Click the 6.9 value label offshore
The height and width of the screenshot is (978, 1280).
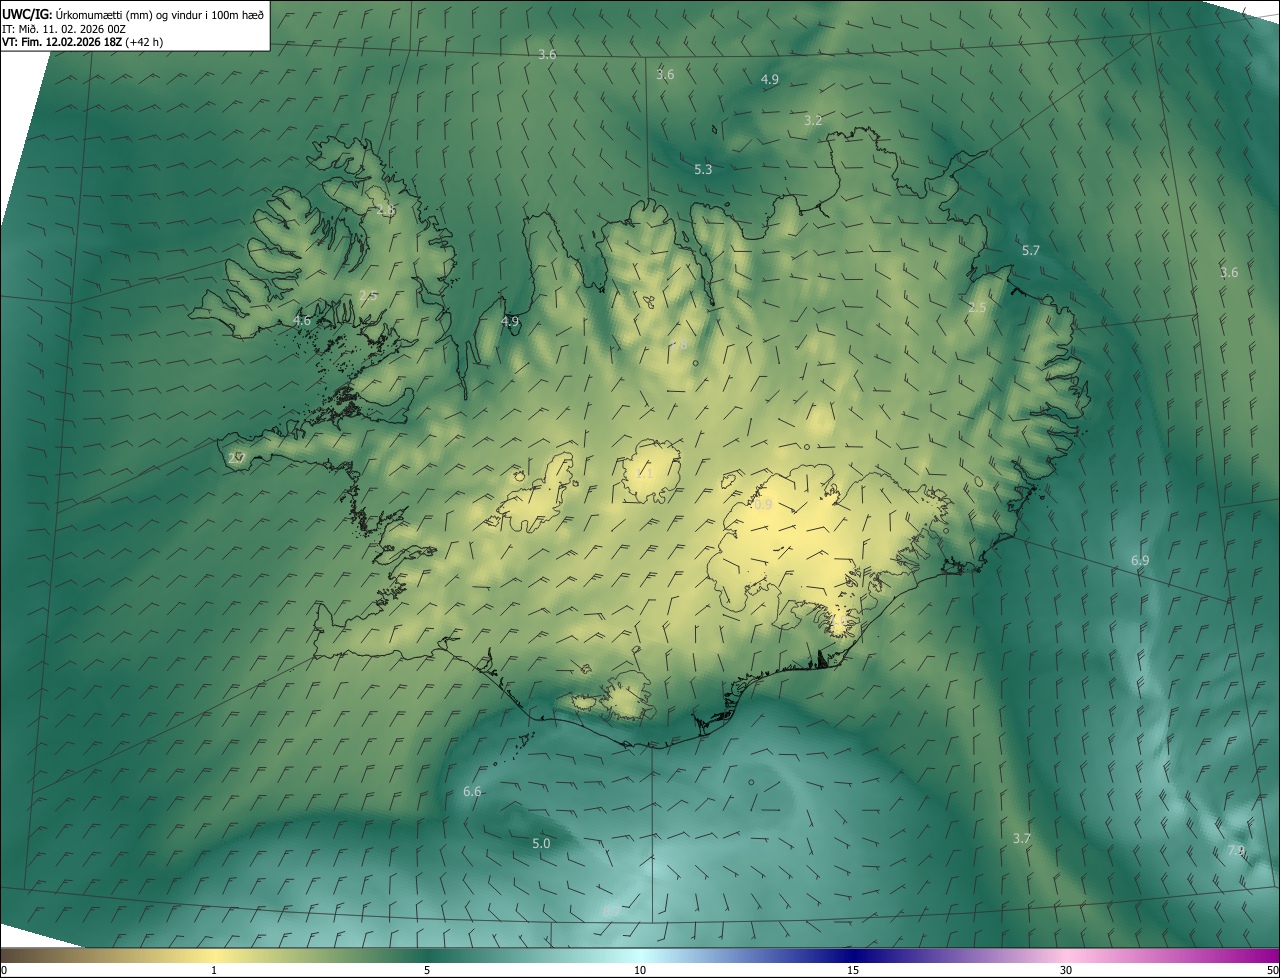click(1140, 561)
